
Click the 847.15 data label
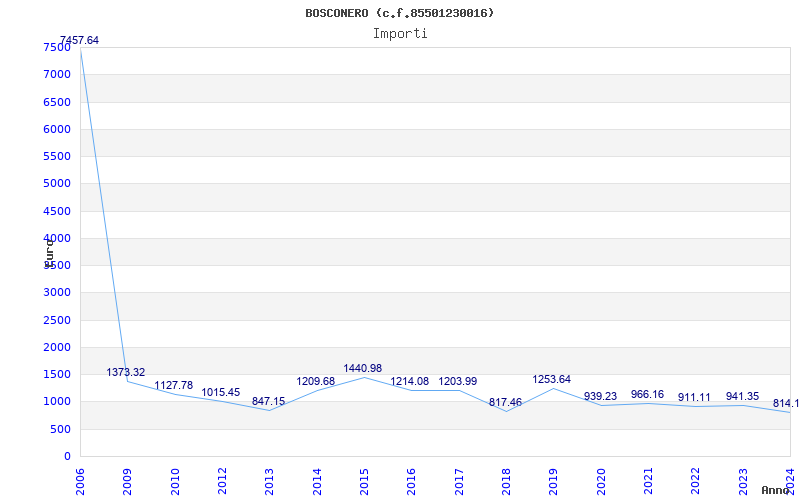point(268,401)
